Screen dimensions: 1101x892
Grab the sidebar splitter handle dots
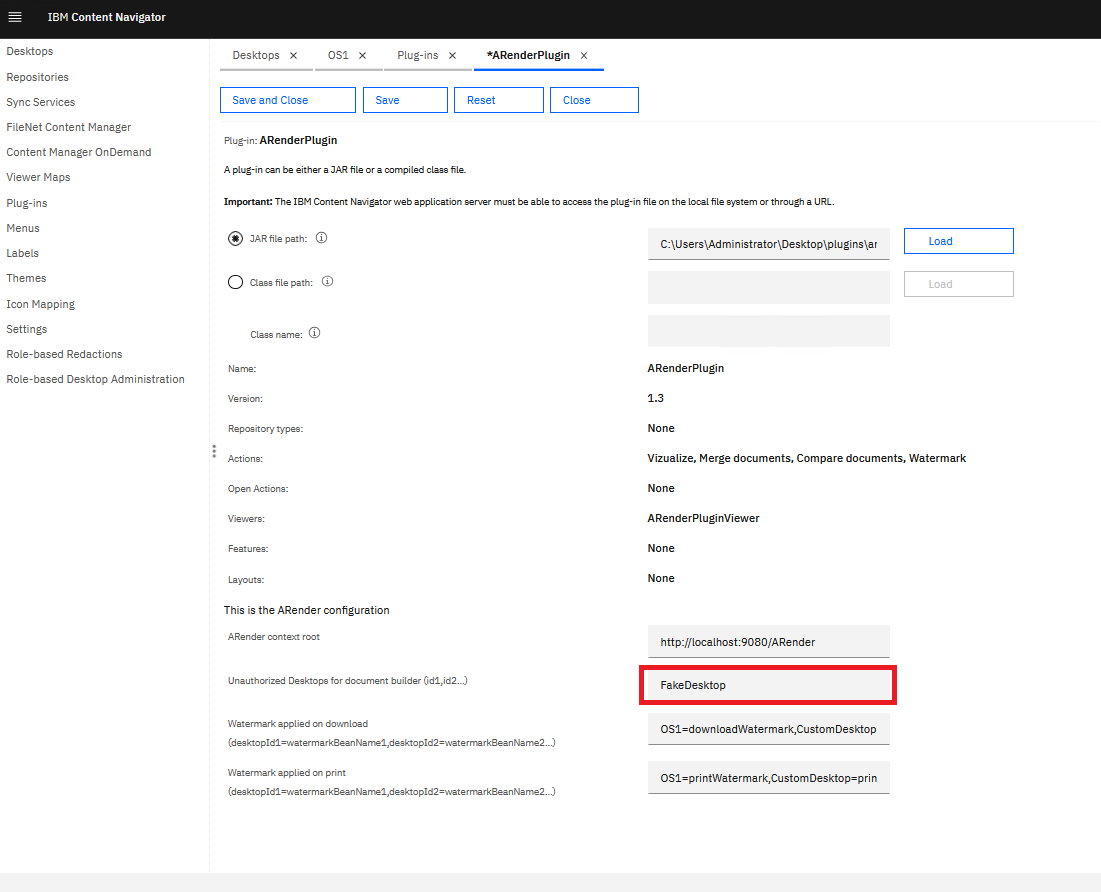(213, 452)
